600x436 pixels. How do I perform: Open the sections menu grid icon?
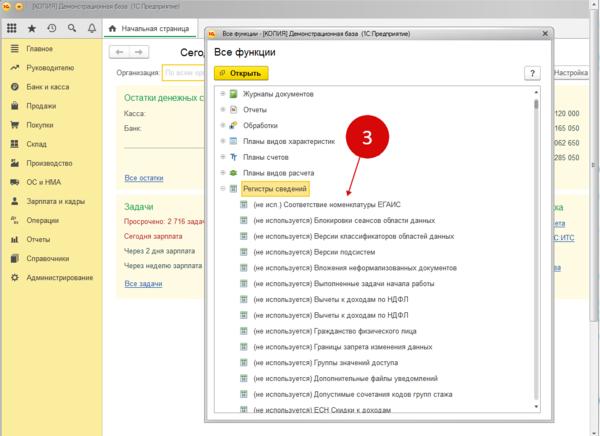(x=11, y=28)
